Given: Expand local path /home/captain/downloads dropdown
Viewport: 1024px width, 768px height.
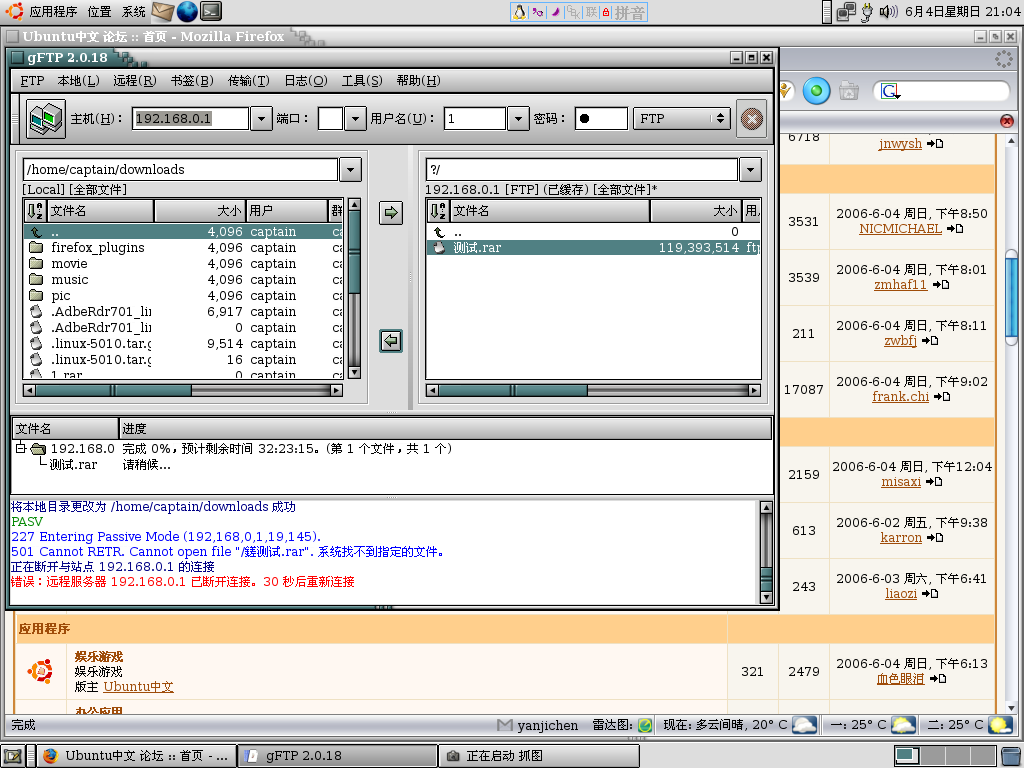Looking at the screenshot, I should coord(350,170).
